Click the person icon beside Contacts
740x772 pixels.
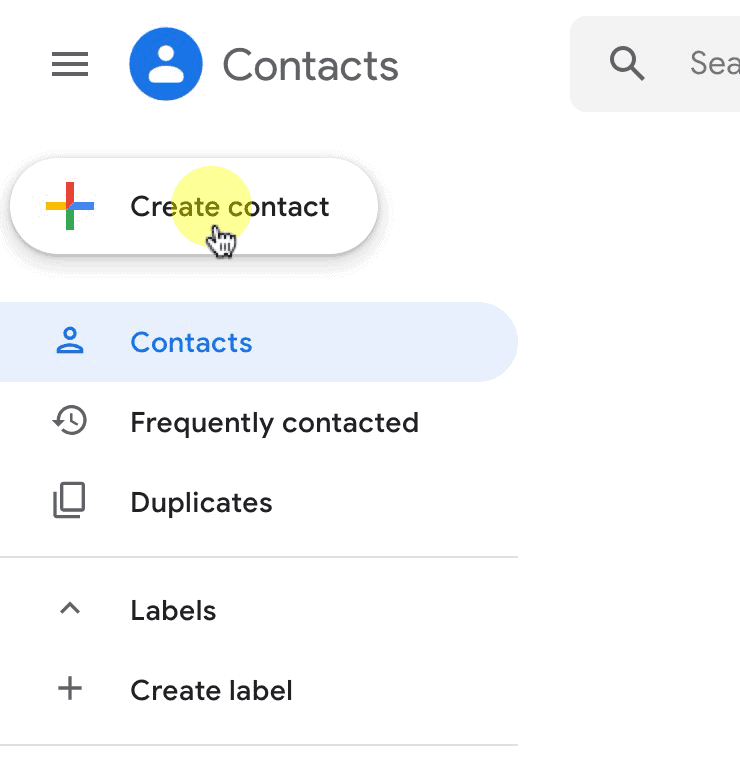point(70,341)
